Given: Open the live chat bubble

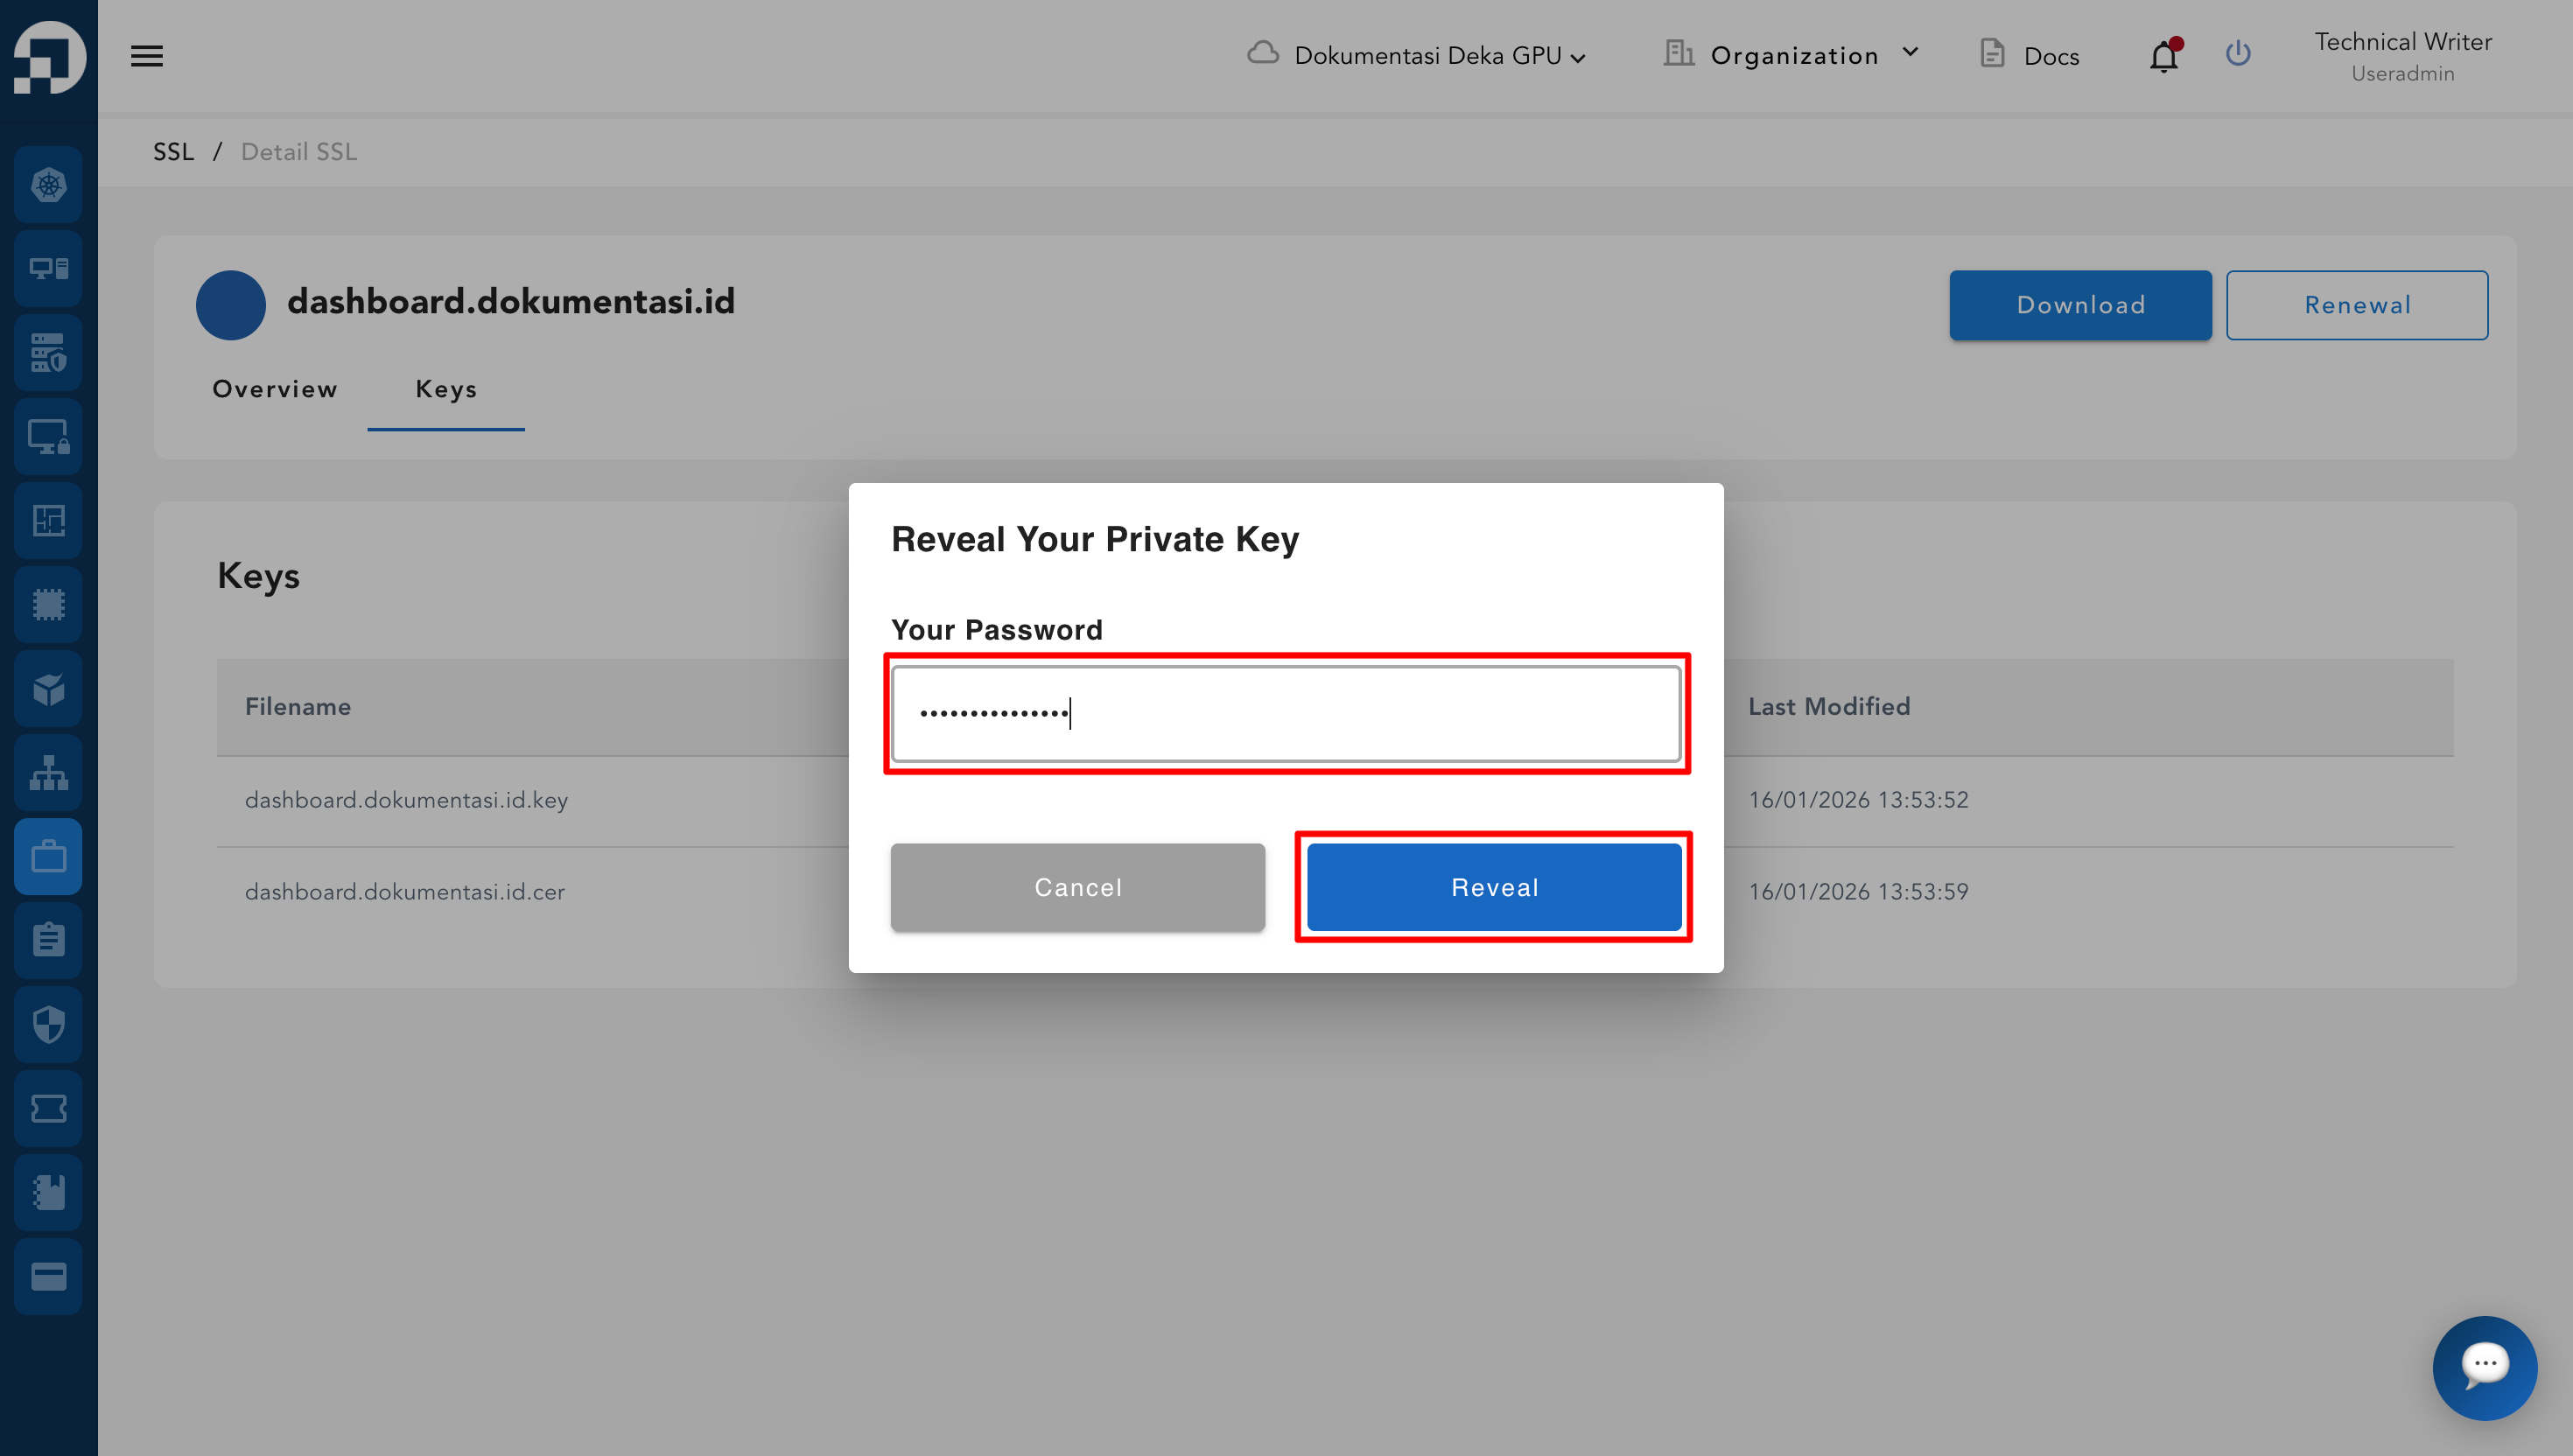Looking at the screenshot, I should click(x=2484, y=1367).
